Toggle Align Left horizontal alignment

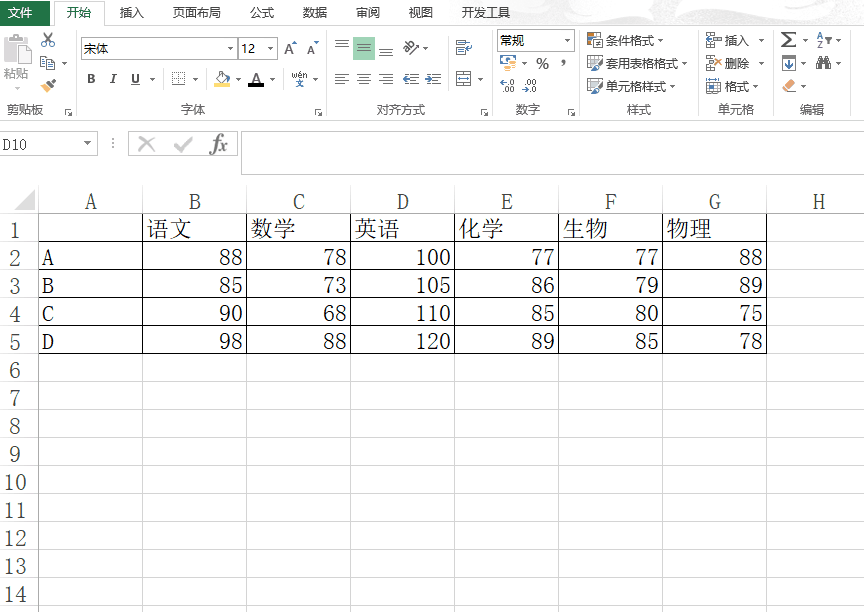[x=342, y=79]
